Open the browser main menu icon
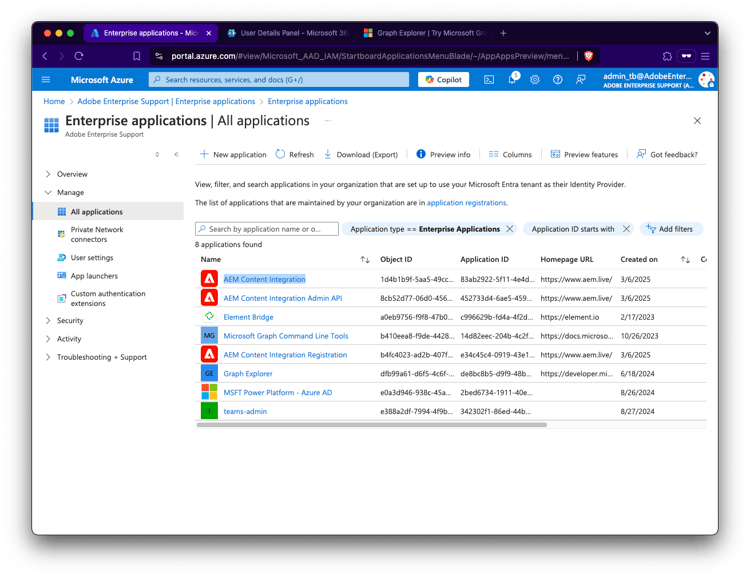The width and height of the screenshot is (750, 577). tap(705, 56)
